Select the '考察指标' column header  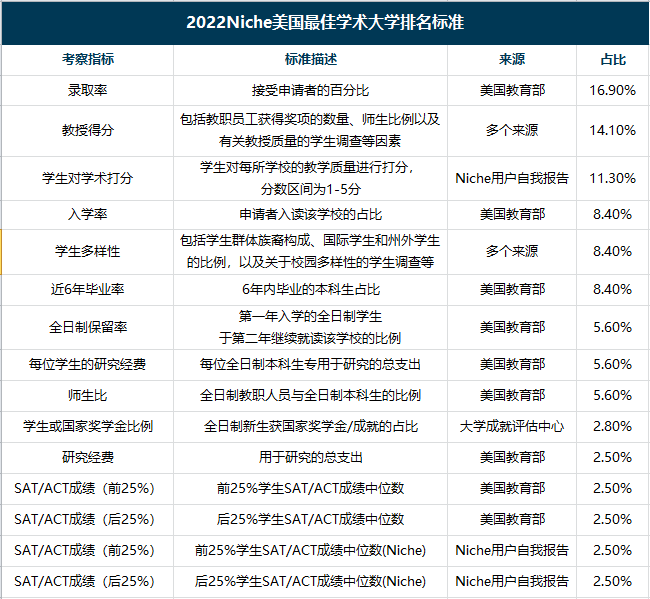tap(87, 59)
